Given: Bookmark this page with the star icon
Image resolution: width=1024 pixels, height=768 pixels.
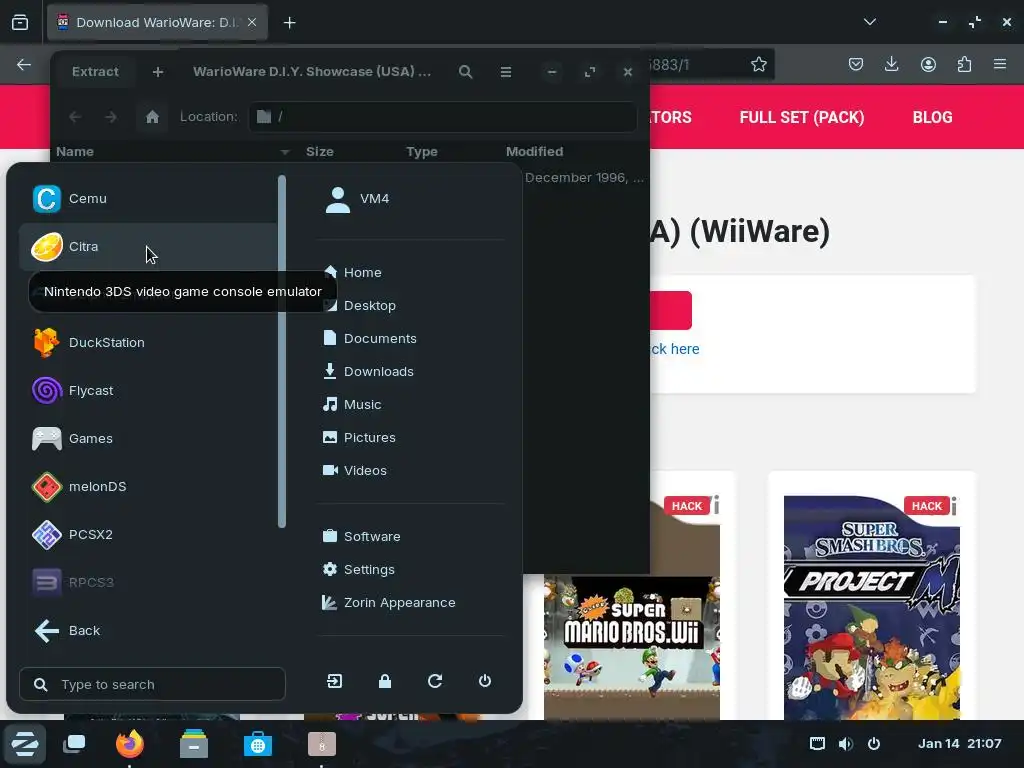Looking at the screenshot, I should (758, 64).
